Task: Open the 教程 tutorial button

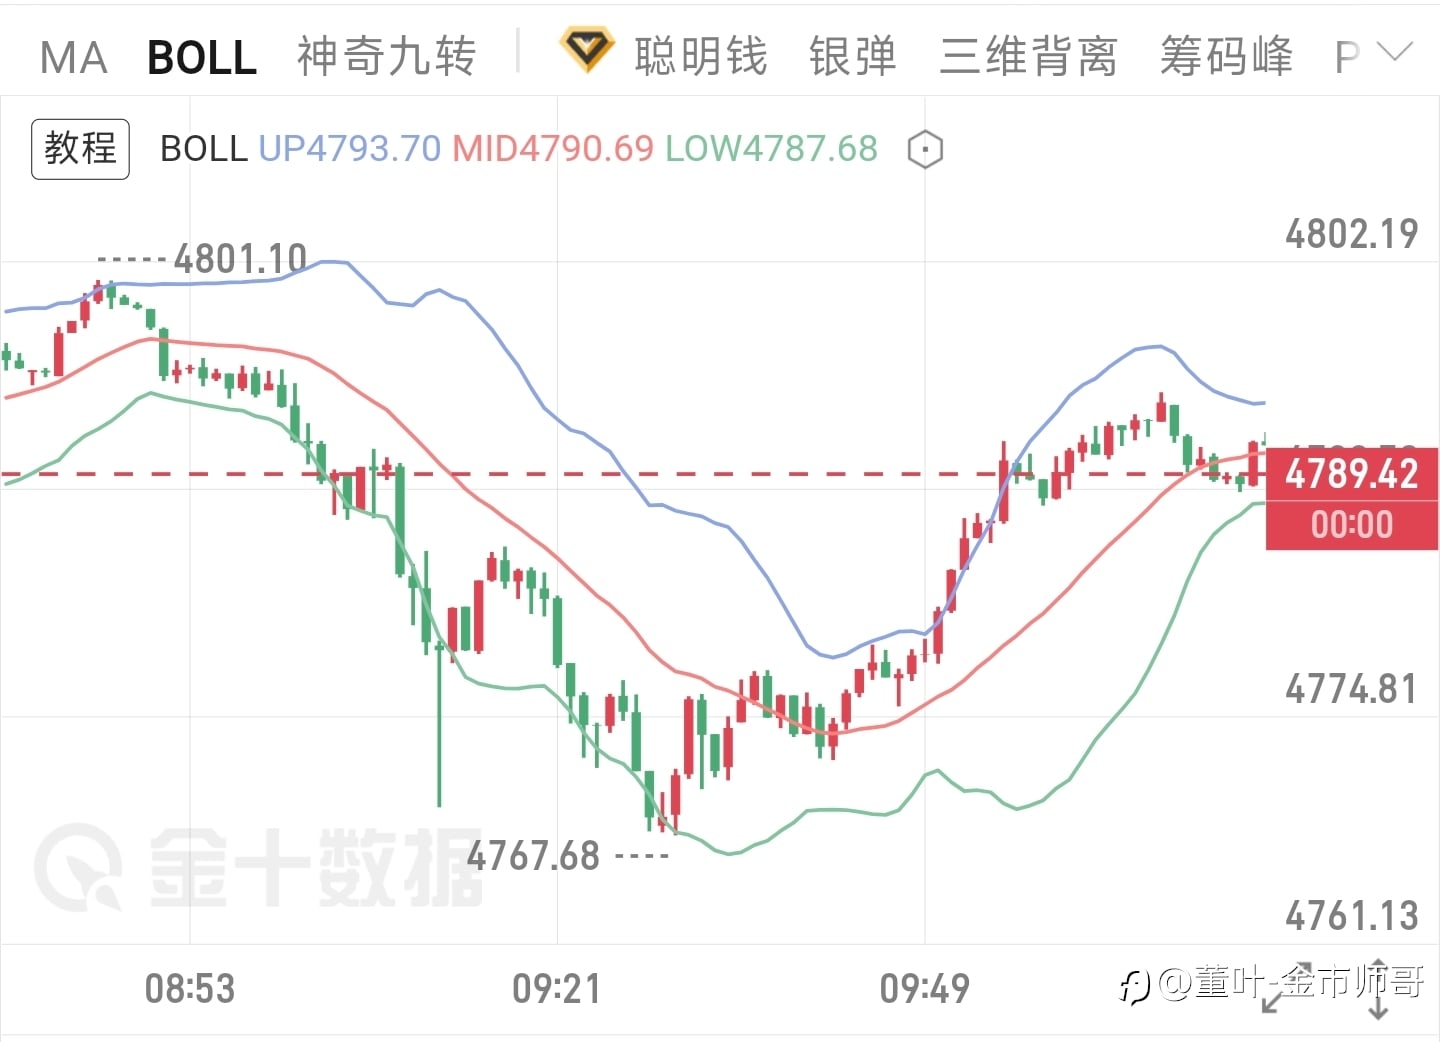Action: point(80,149)
